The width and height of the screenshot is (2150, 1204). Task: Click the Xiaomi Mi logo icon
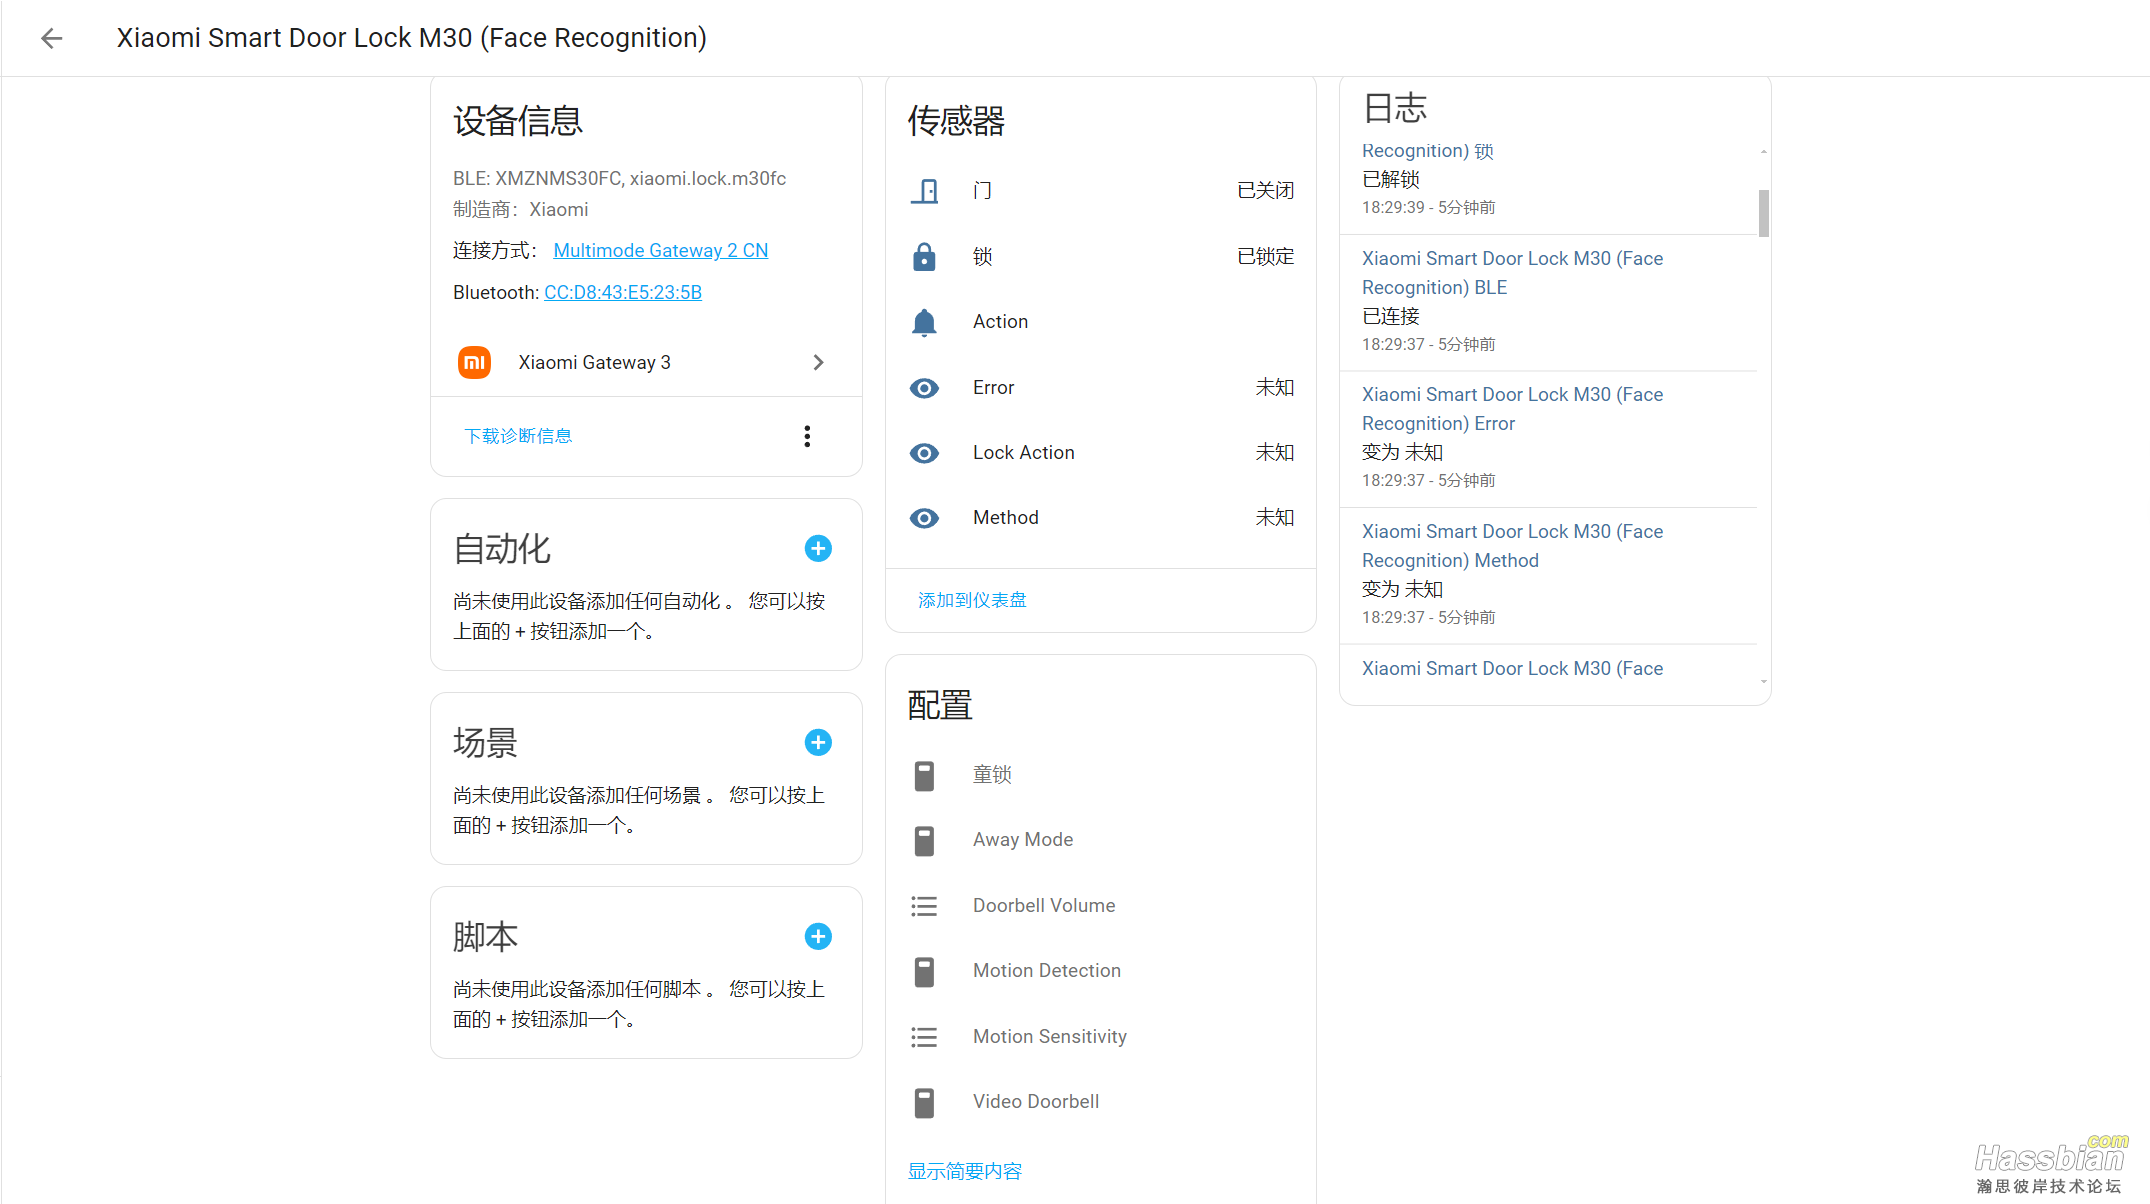[474, 362]
